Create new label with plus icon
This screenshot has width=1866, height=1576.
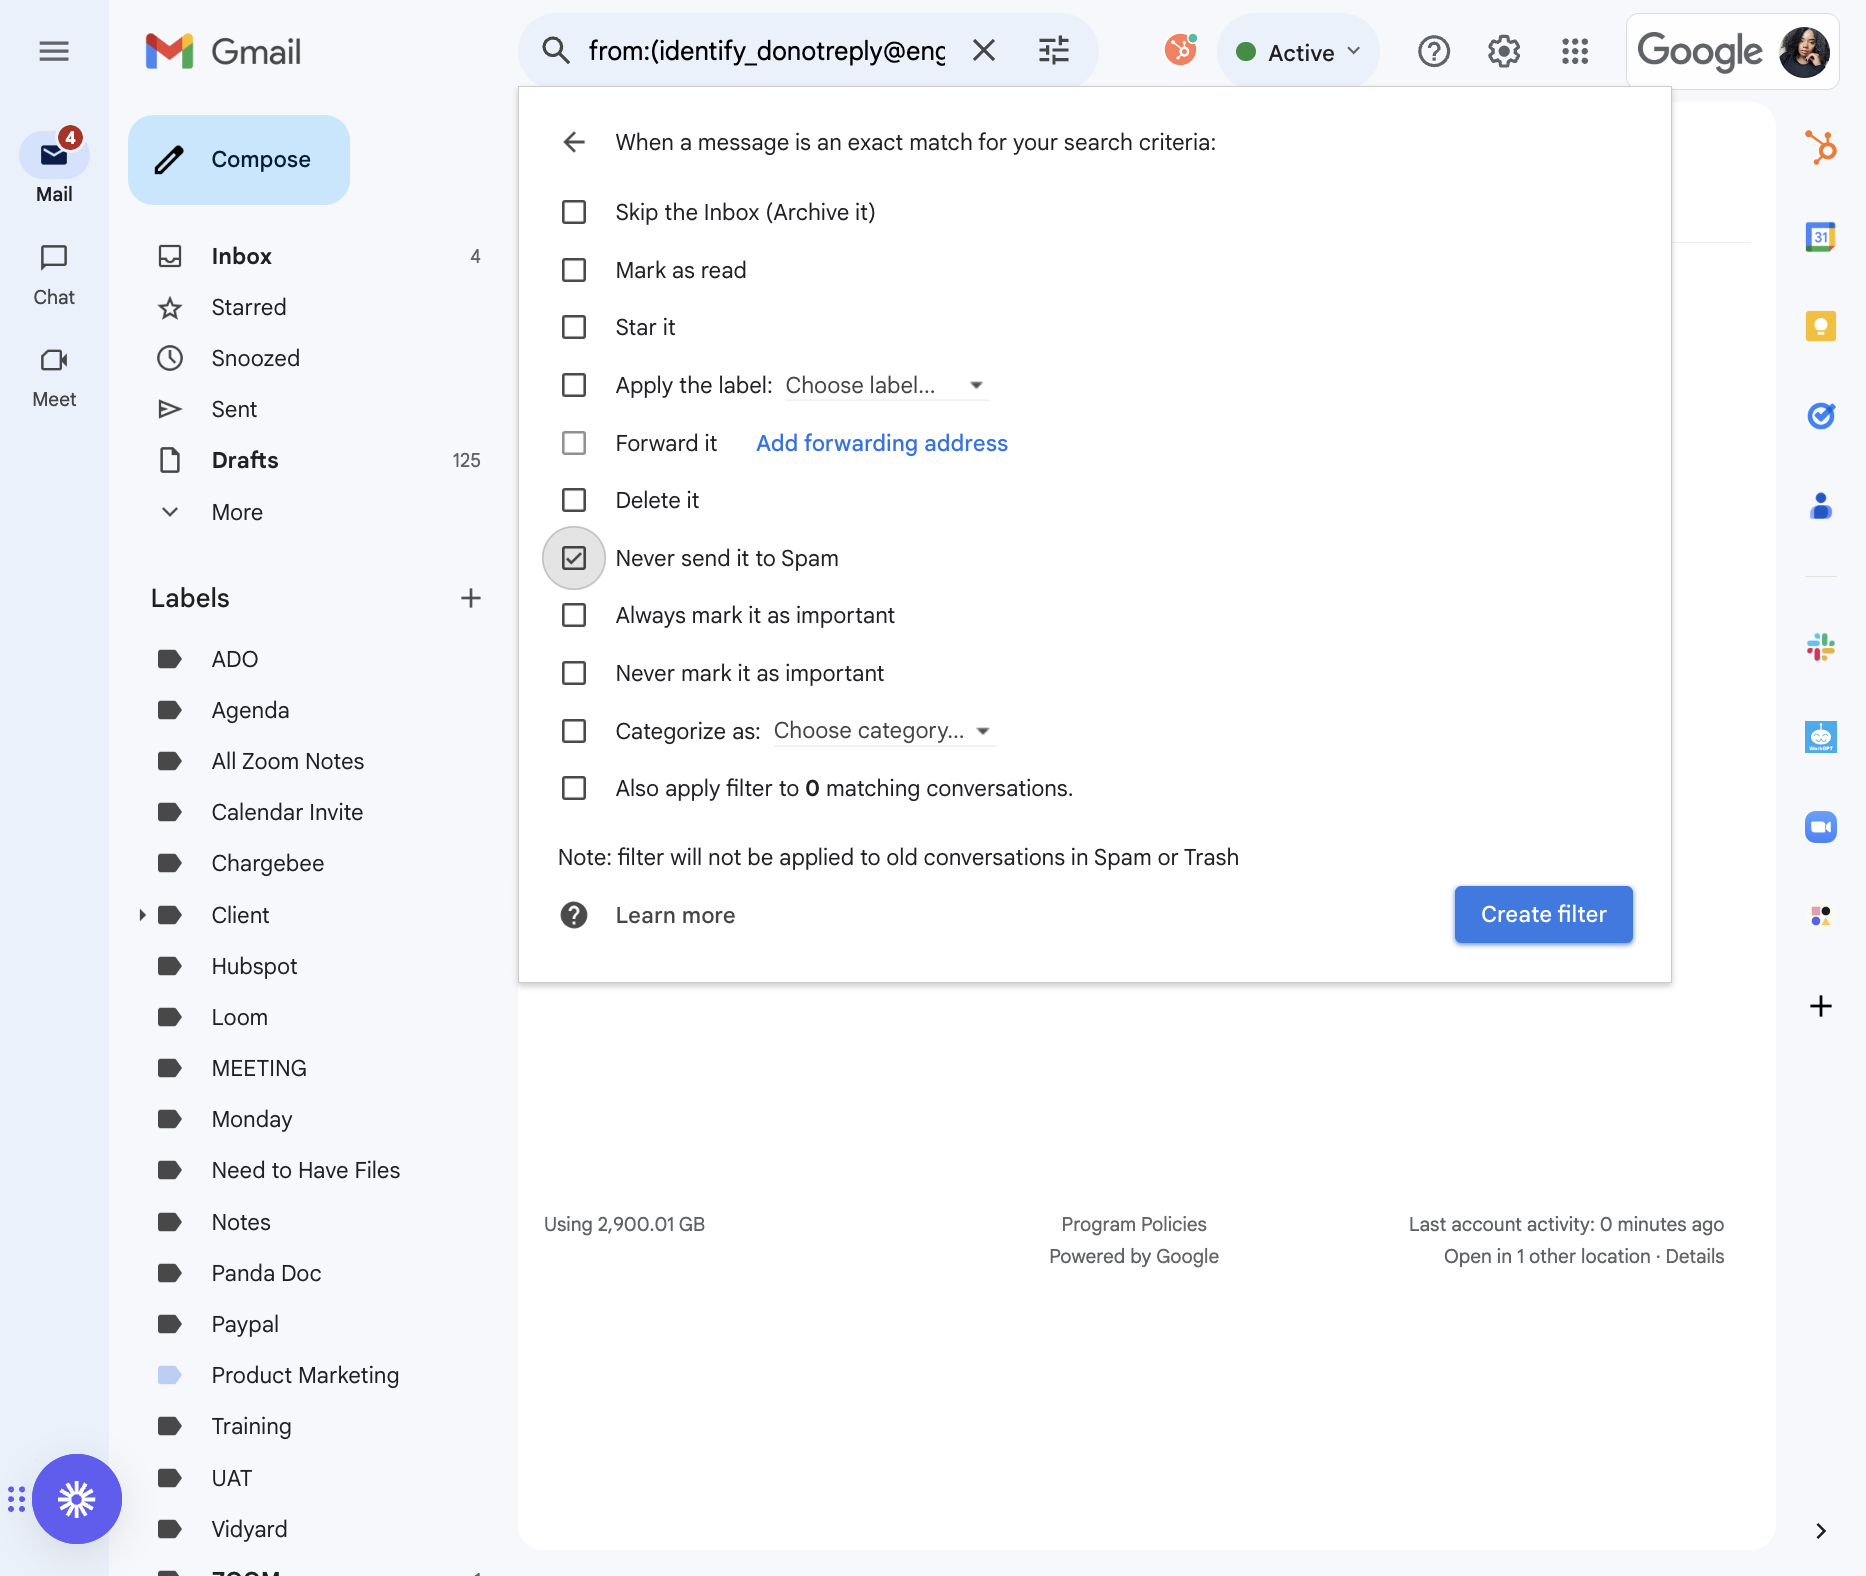[471, 598]
